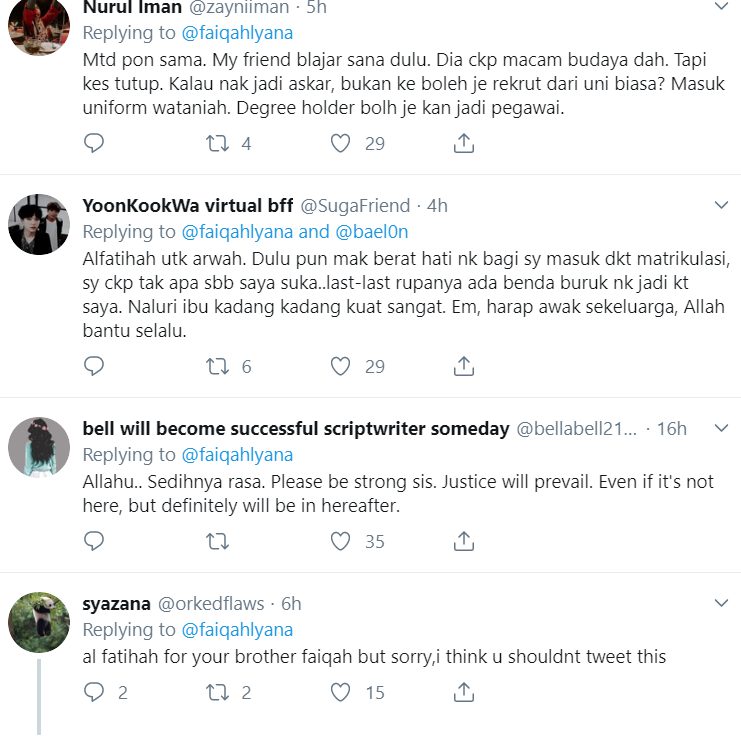Retweet YoonKookWa virtual bff's tweet
This screenshot has width=741, height=737.
point(217,366)
